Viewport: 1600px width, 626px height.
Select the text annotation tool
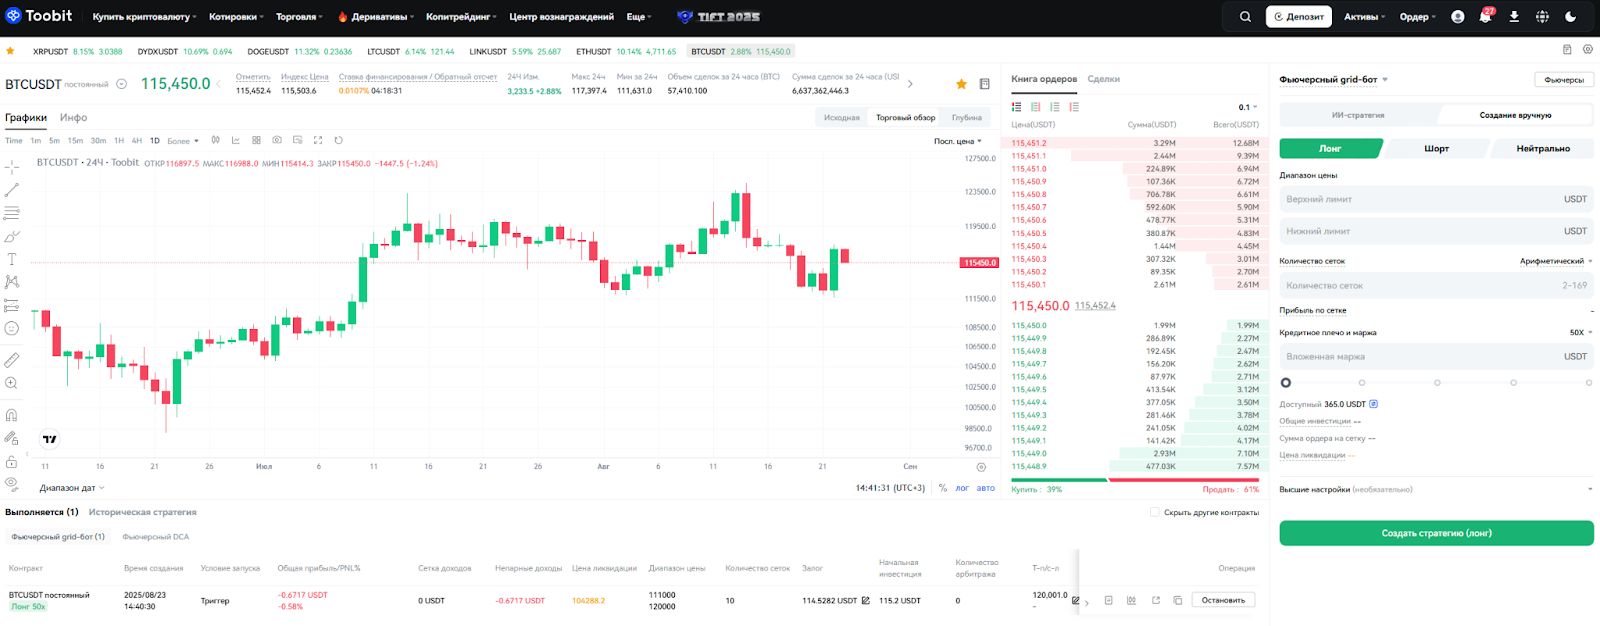point(12,259)
